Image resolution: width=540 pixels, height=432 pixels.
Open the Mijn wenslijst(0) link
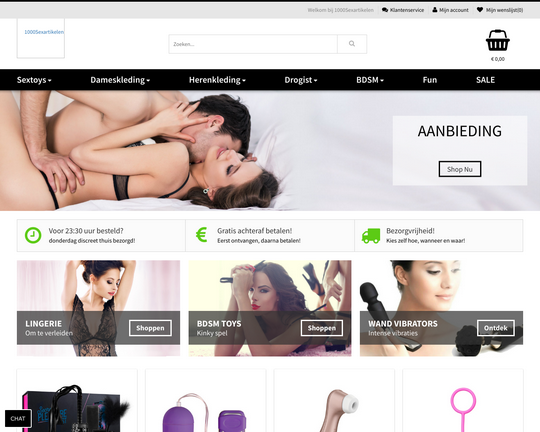click(x=504, y=10)
